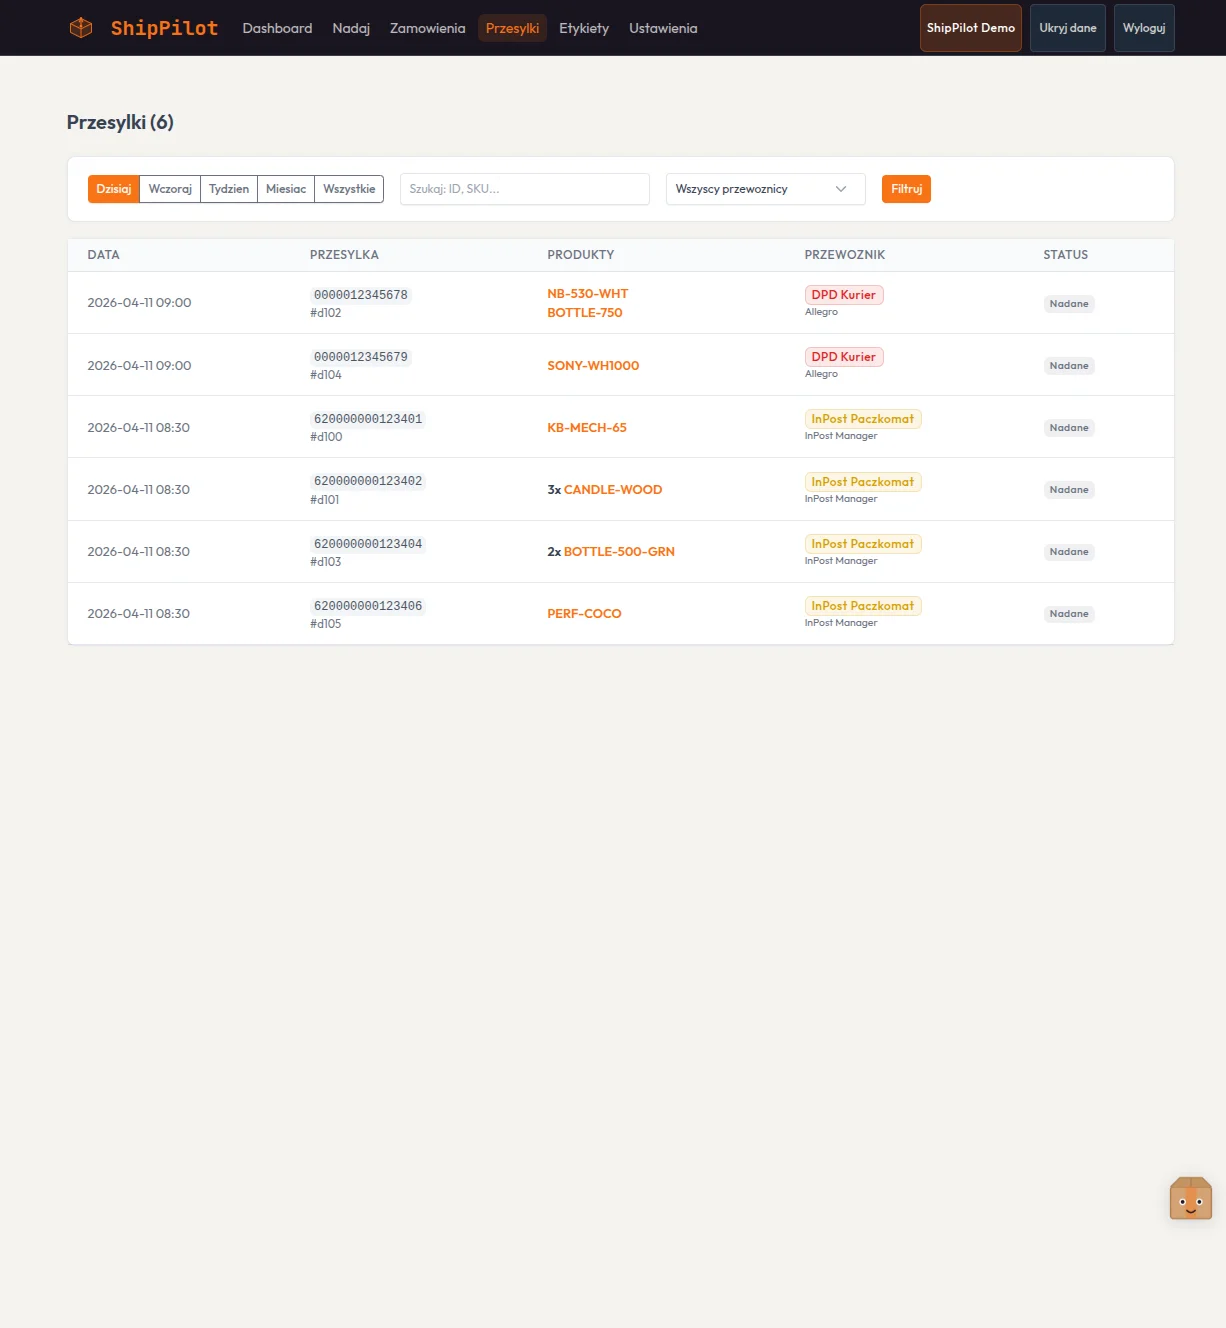Click tracking number 0000012345679
This screenshot has height=1328, width=1226.
(361, 357)
